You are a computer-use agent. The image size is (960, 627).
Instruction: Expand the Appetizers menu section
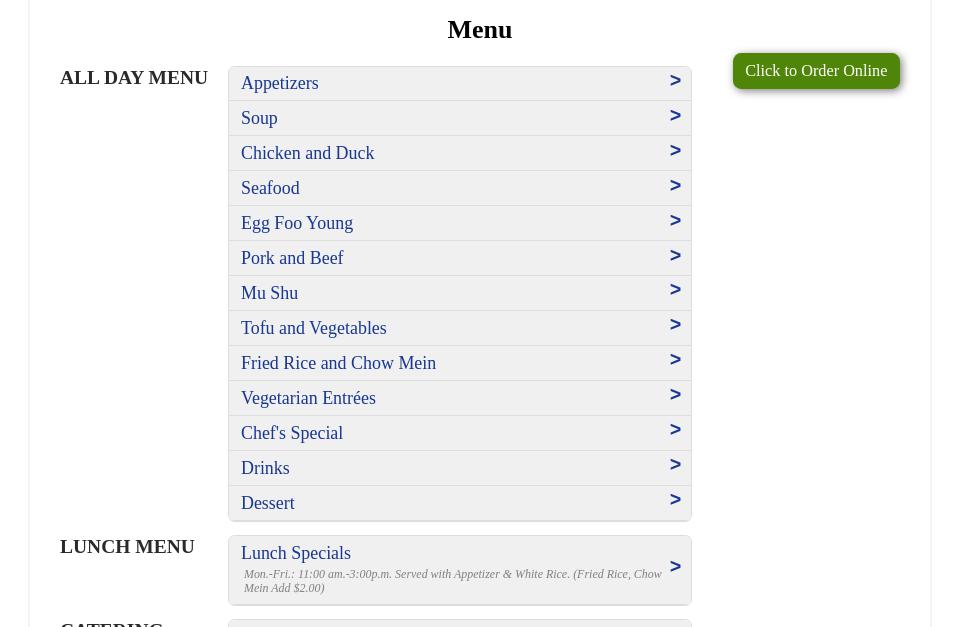tap(279, 83)
